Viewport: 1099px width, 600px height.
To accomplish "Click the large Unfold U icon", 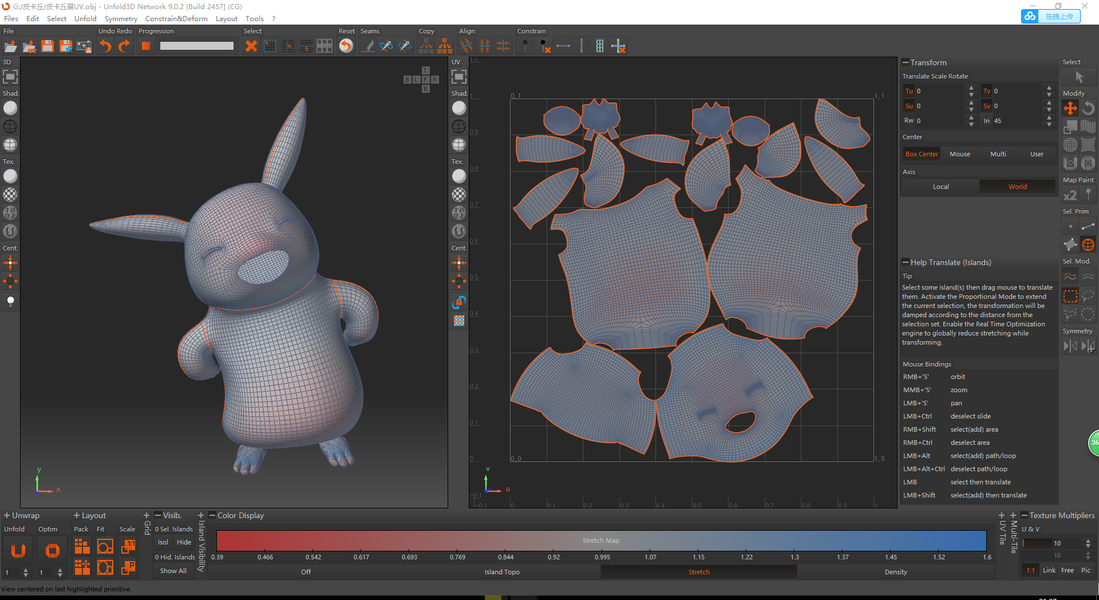I will coord(18,550).
